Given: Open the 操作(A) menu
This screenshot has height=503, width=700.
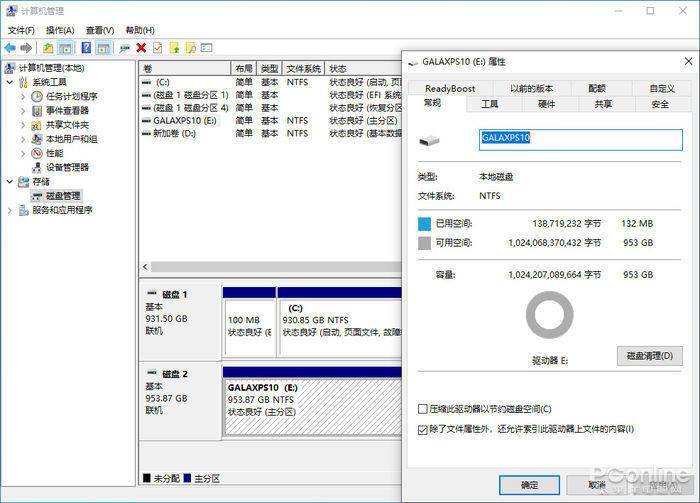Looking at the screenshot, I should (x=60, y=30).
